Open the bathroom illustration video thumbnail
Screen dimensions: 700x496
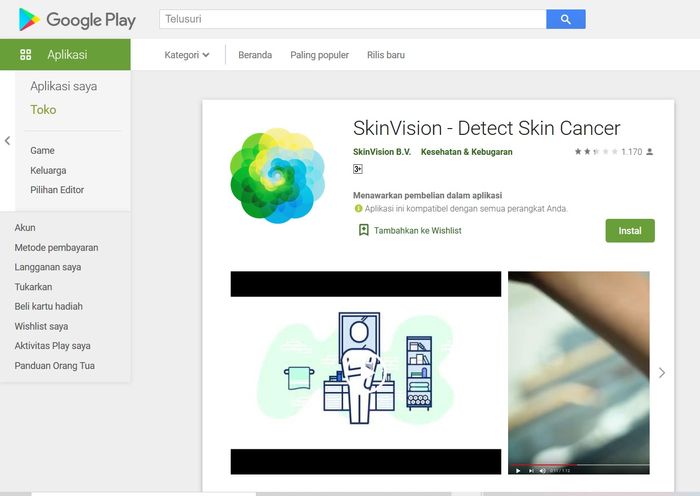click(366, 373)
